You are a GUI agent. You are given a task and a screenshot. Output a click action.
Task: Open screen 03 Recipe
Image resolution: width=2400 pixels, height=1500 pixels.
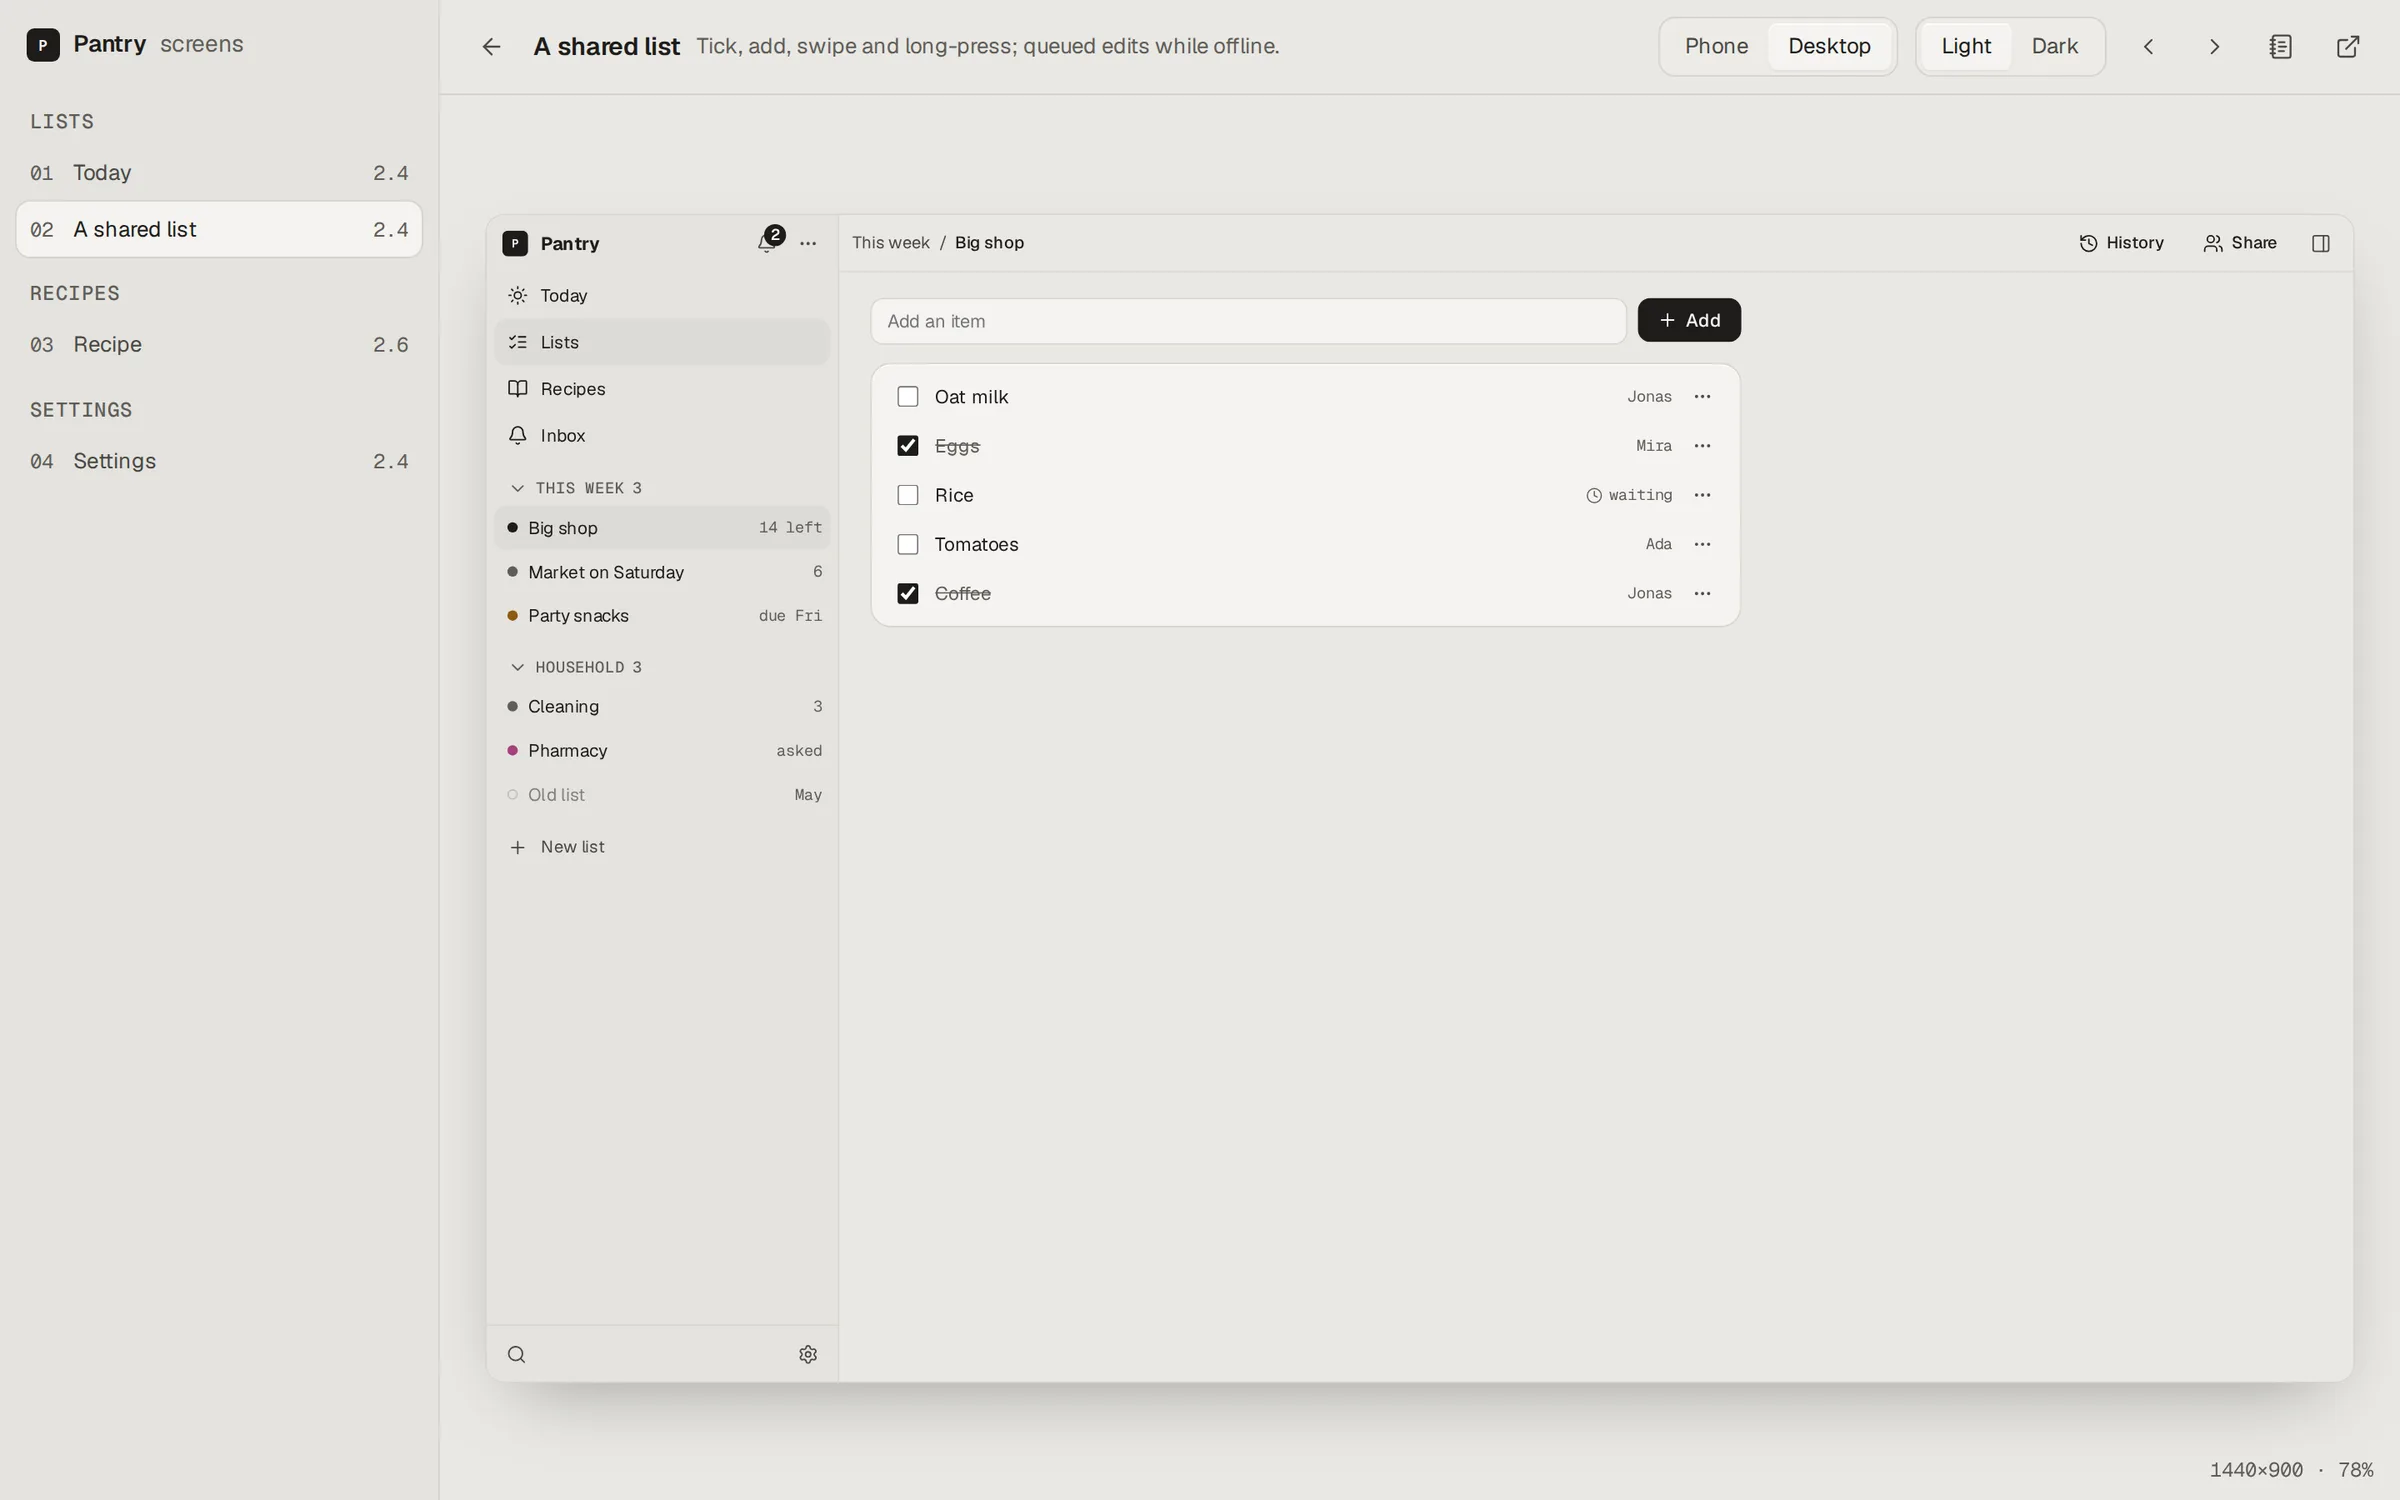coord(219,345)
